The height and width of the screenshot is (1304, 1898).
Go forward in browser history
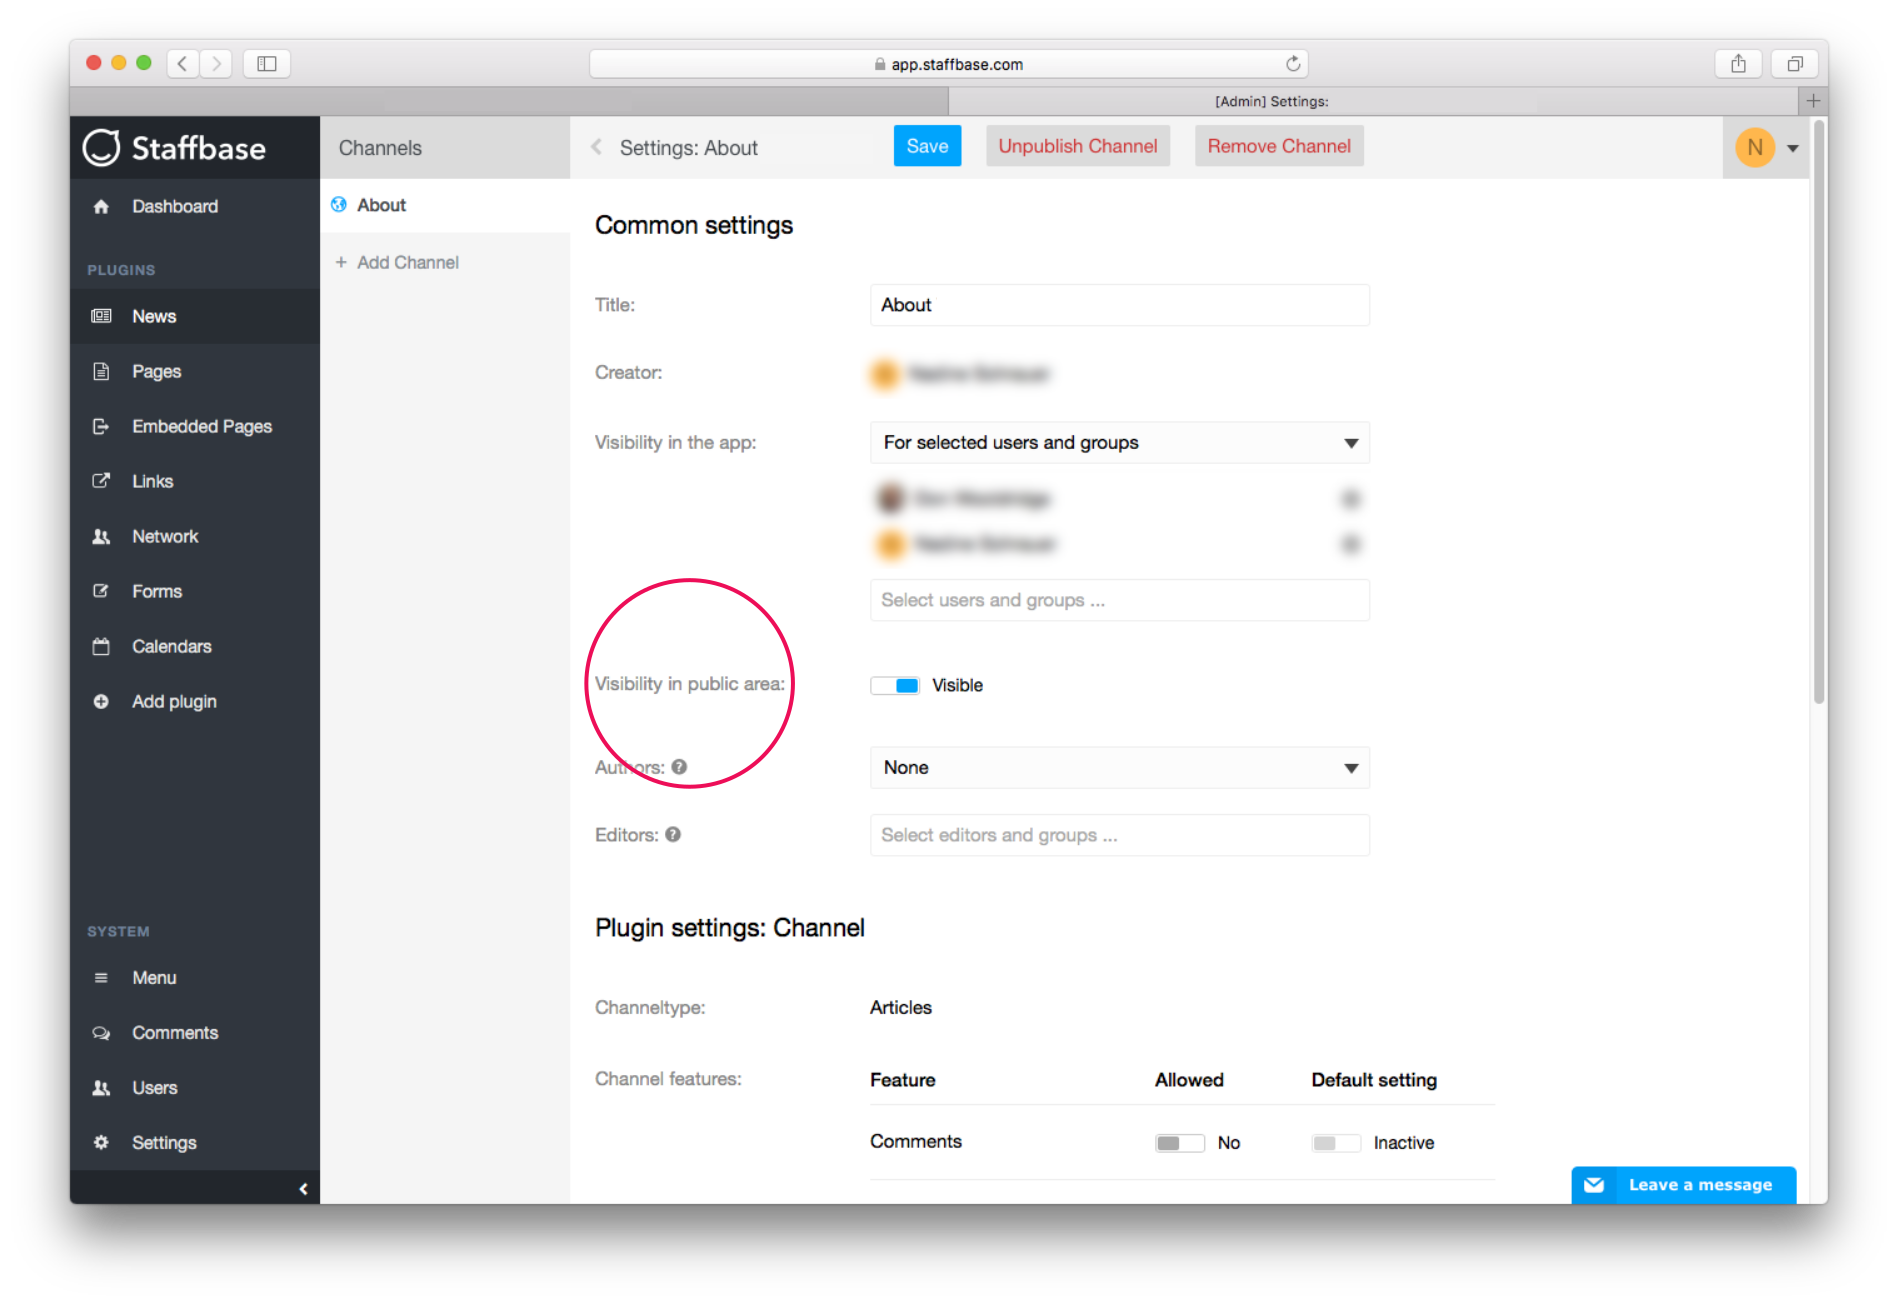click(216, 64)
